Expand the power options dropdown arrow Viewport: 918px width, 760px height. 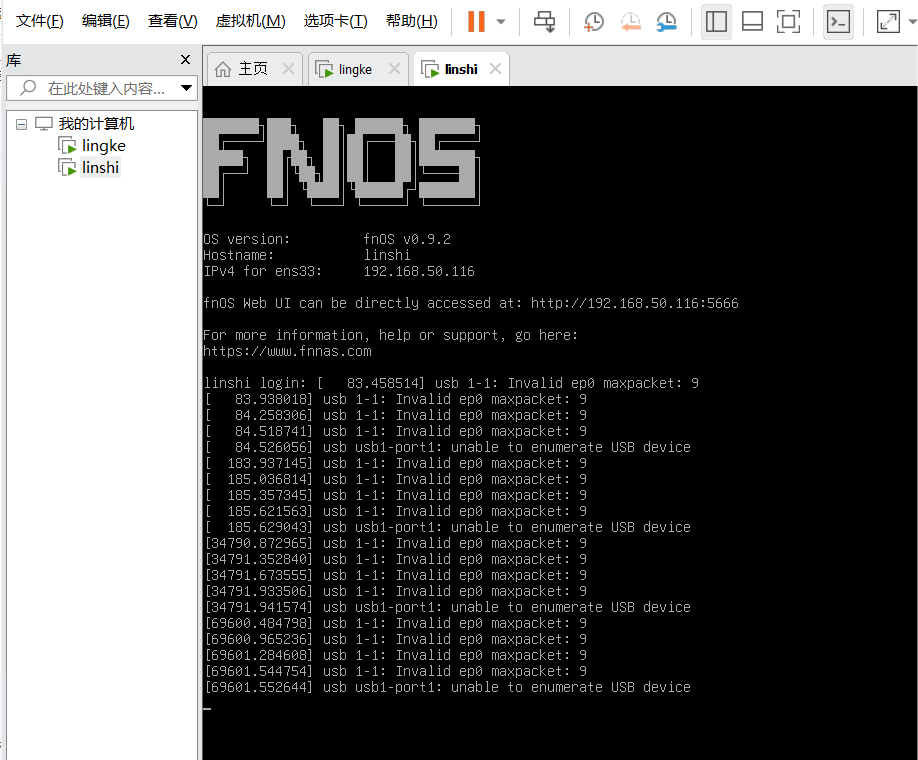click(501, 22)
